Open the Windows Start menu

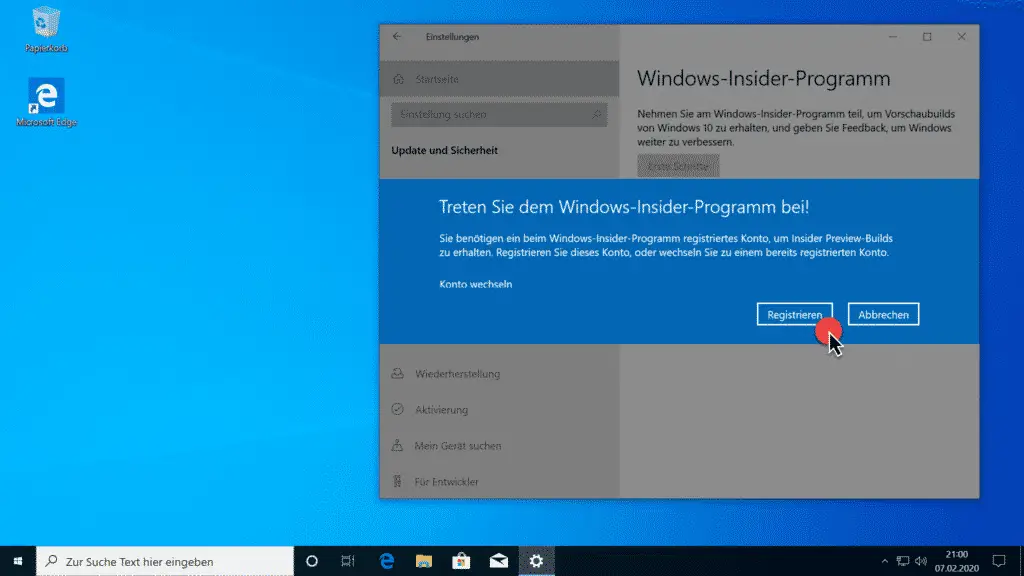(18, 561)
